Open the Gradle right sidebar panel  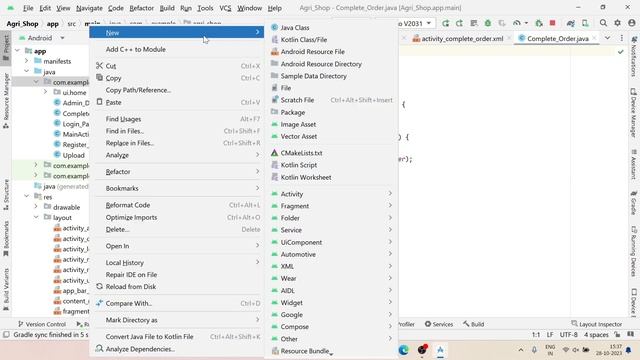point(634,202)
